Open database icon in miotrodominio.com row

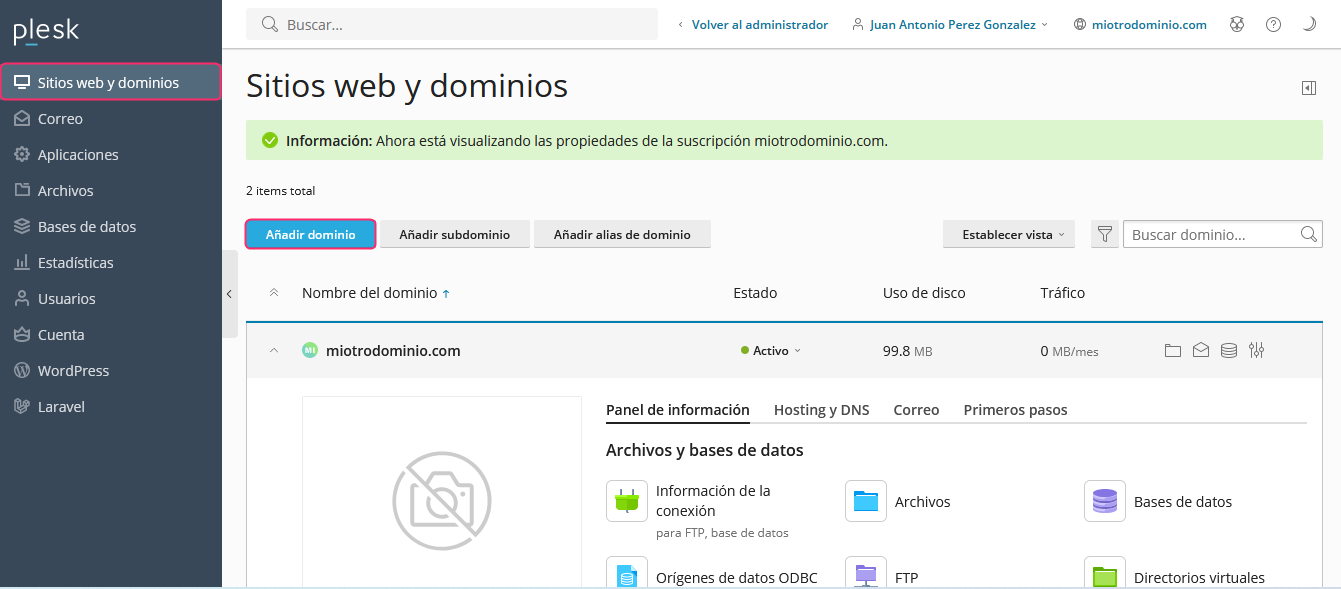click(x=1229, y=351)
